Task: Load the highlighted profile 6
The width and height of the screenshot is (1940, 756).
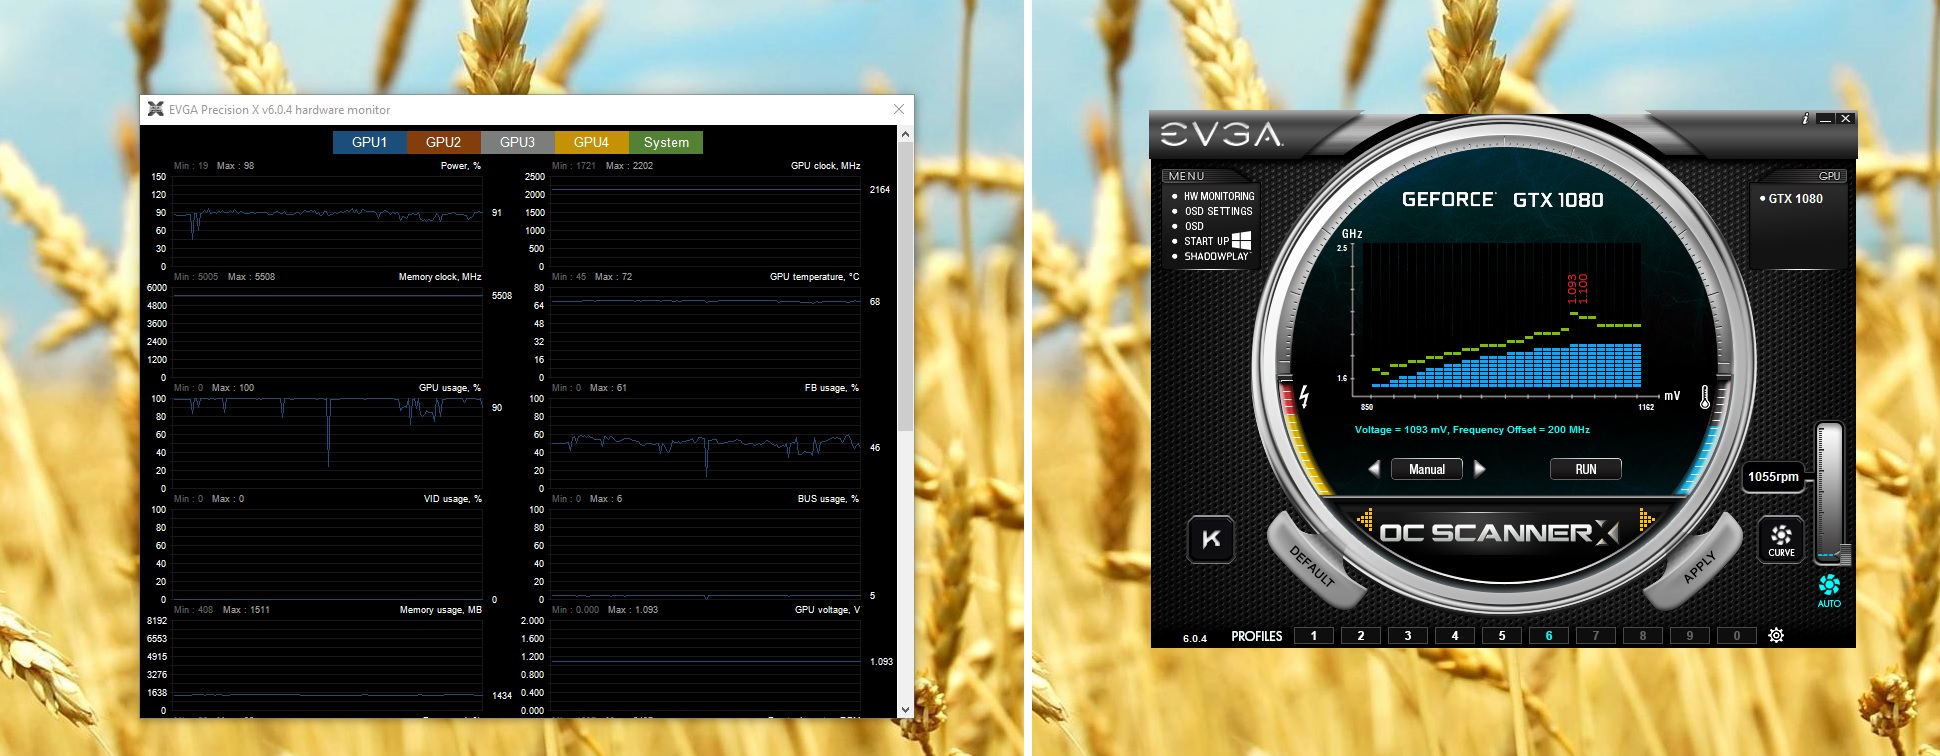Action: (1549, 635)
